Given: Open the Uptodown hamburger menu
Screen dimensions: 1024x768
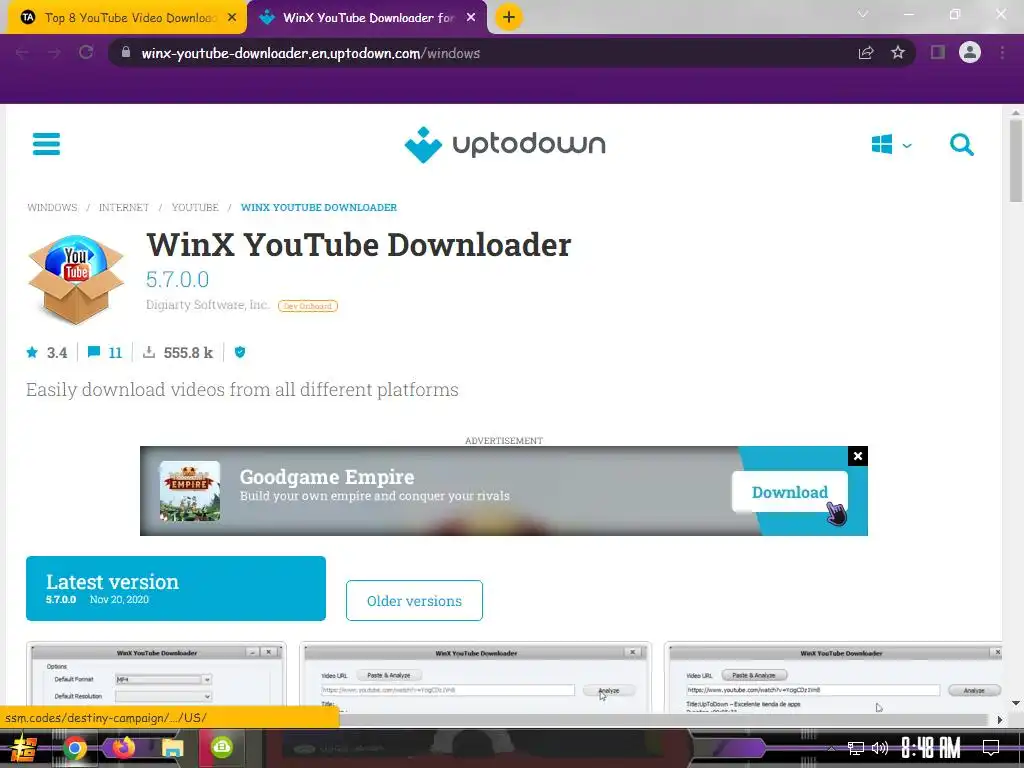Looking at the screenshot, I should [46, 144].
